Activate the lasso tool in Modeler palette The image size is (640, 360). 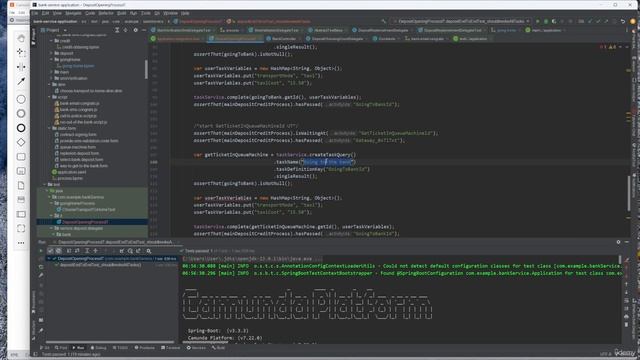(x=21, y=52)
